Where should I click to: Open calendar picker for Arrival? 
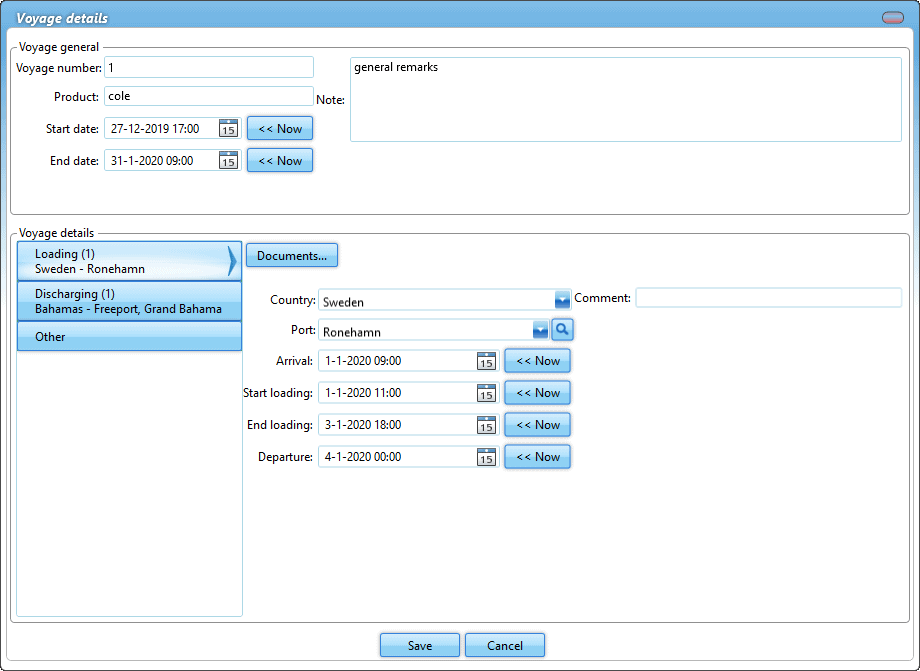486,361
